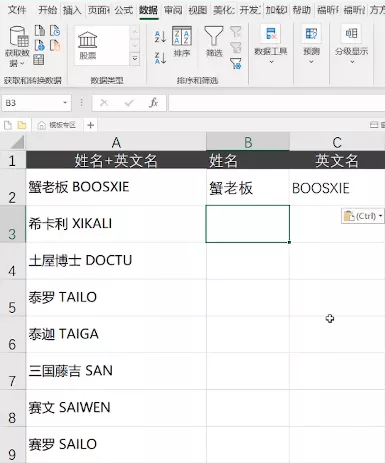Click the Recent Sources icon
This screenshot has width=385, height=463.
(55, 31)
